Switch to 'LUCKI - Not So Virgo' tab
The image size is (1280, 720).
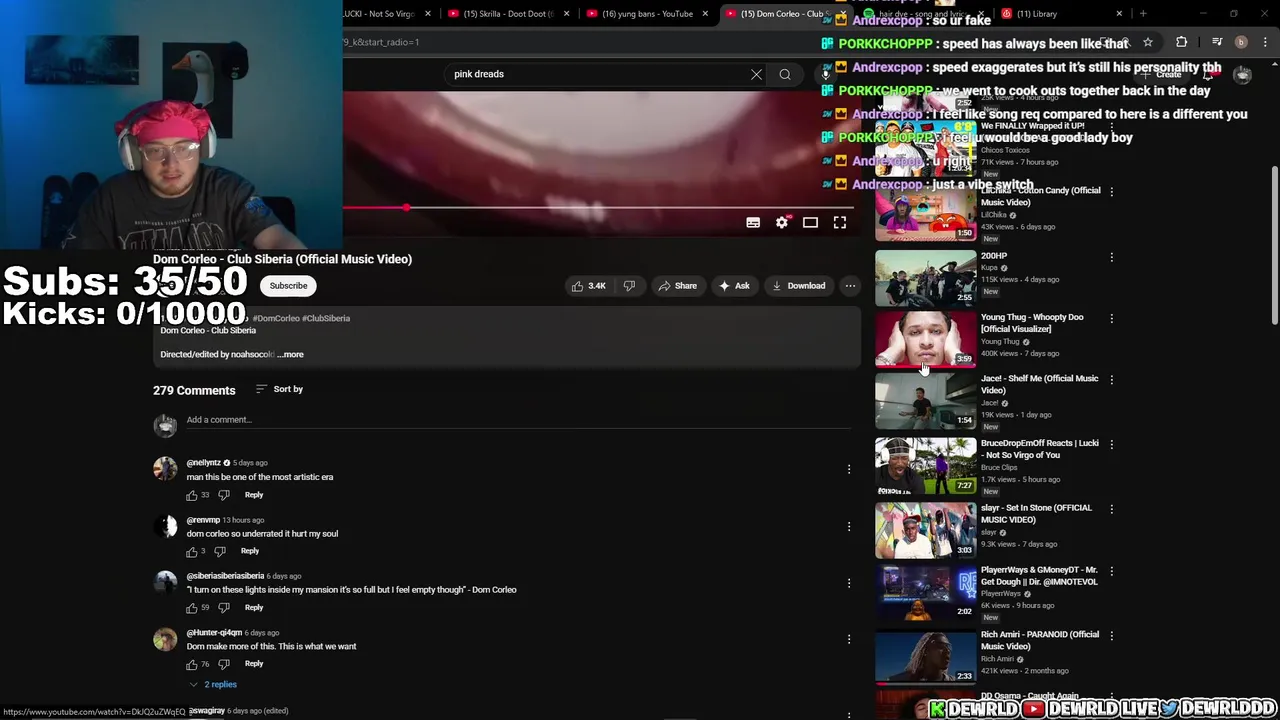[x=380, y=14]
